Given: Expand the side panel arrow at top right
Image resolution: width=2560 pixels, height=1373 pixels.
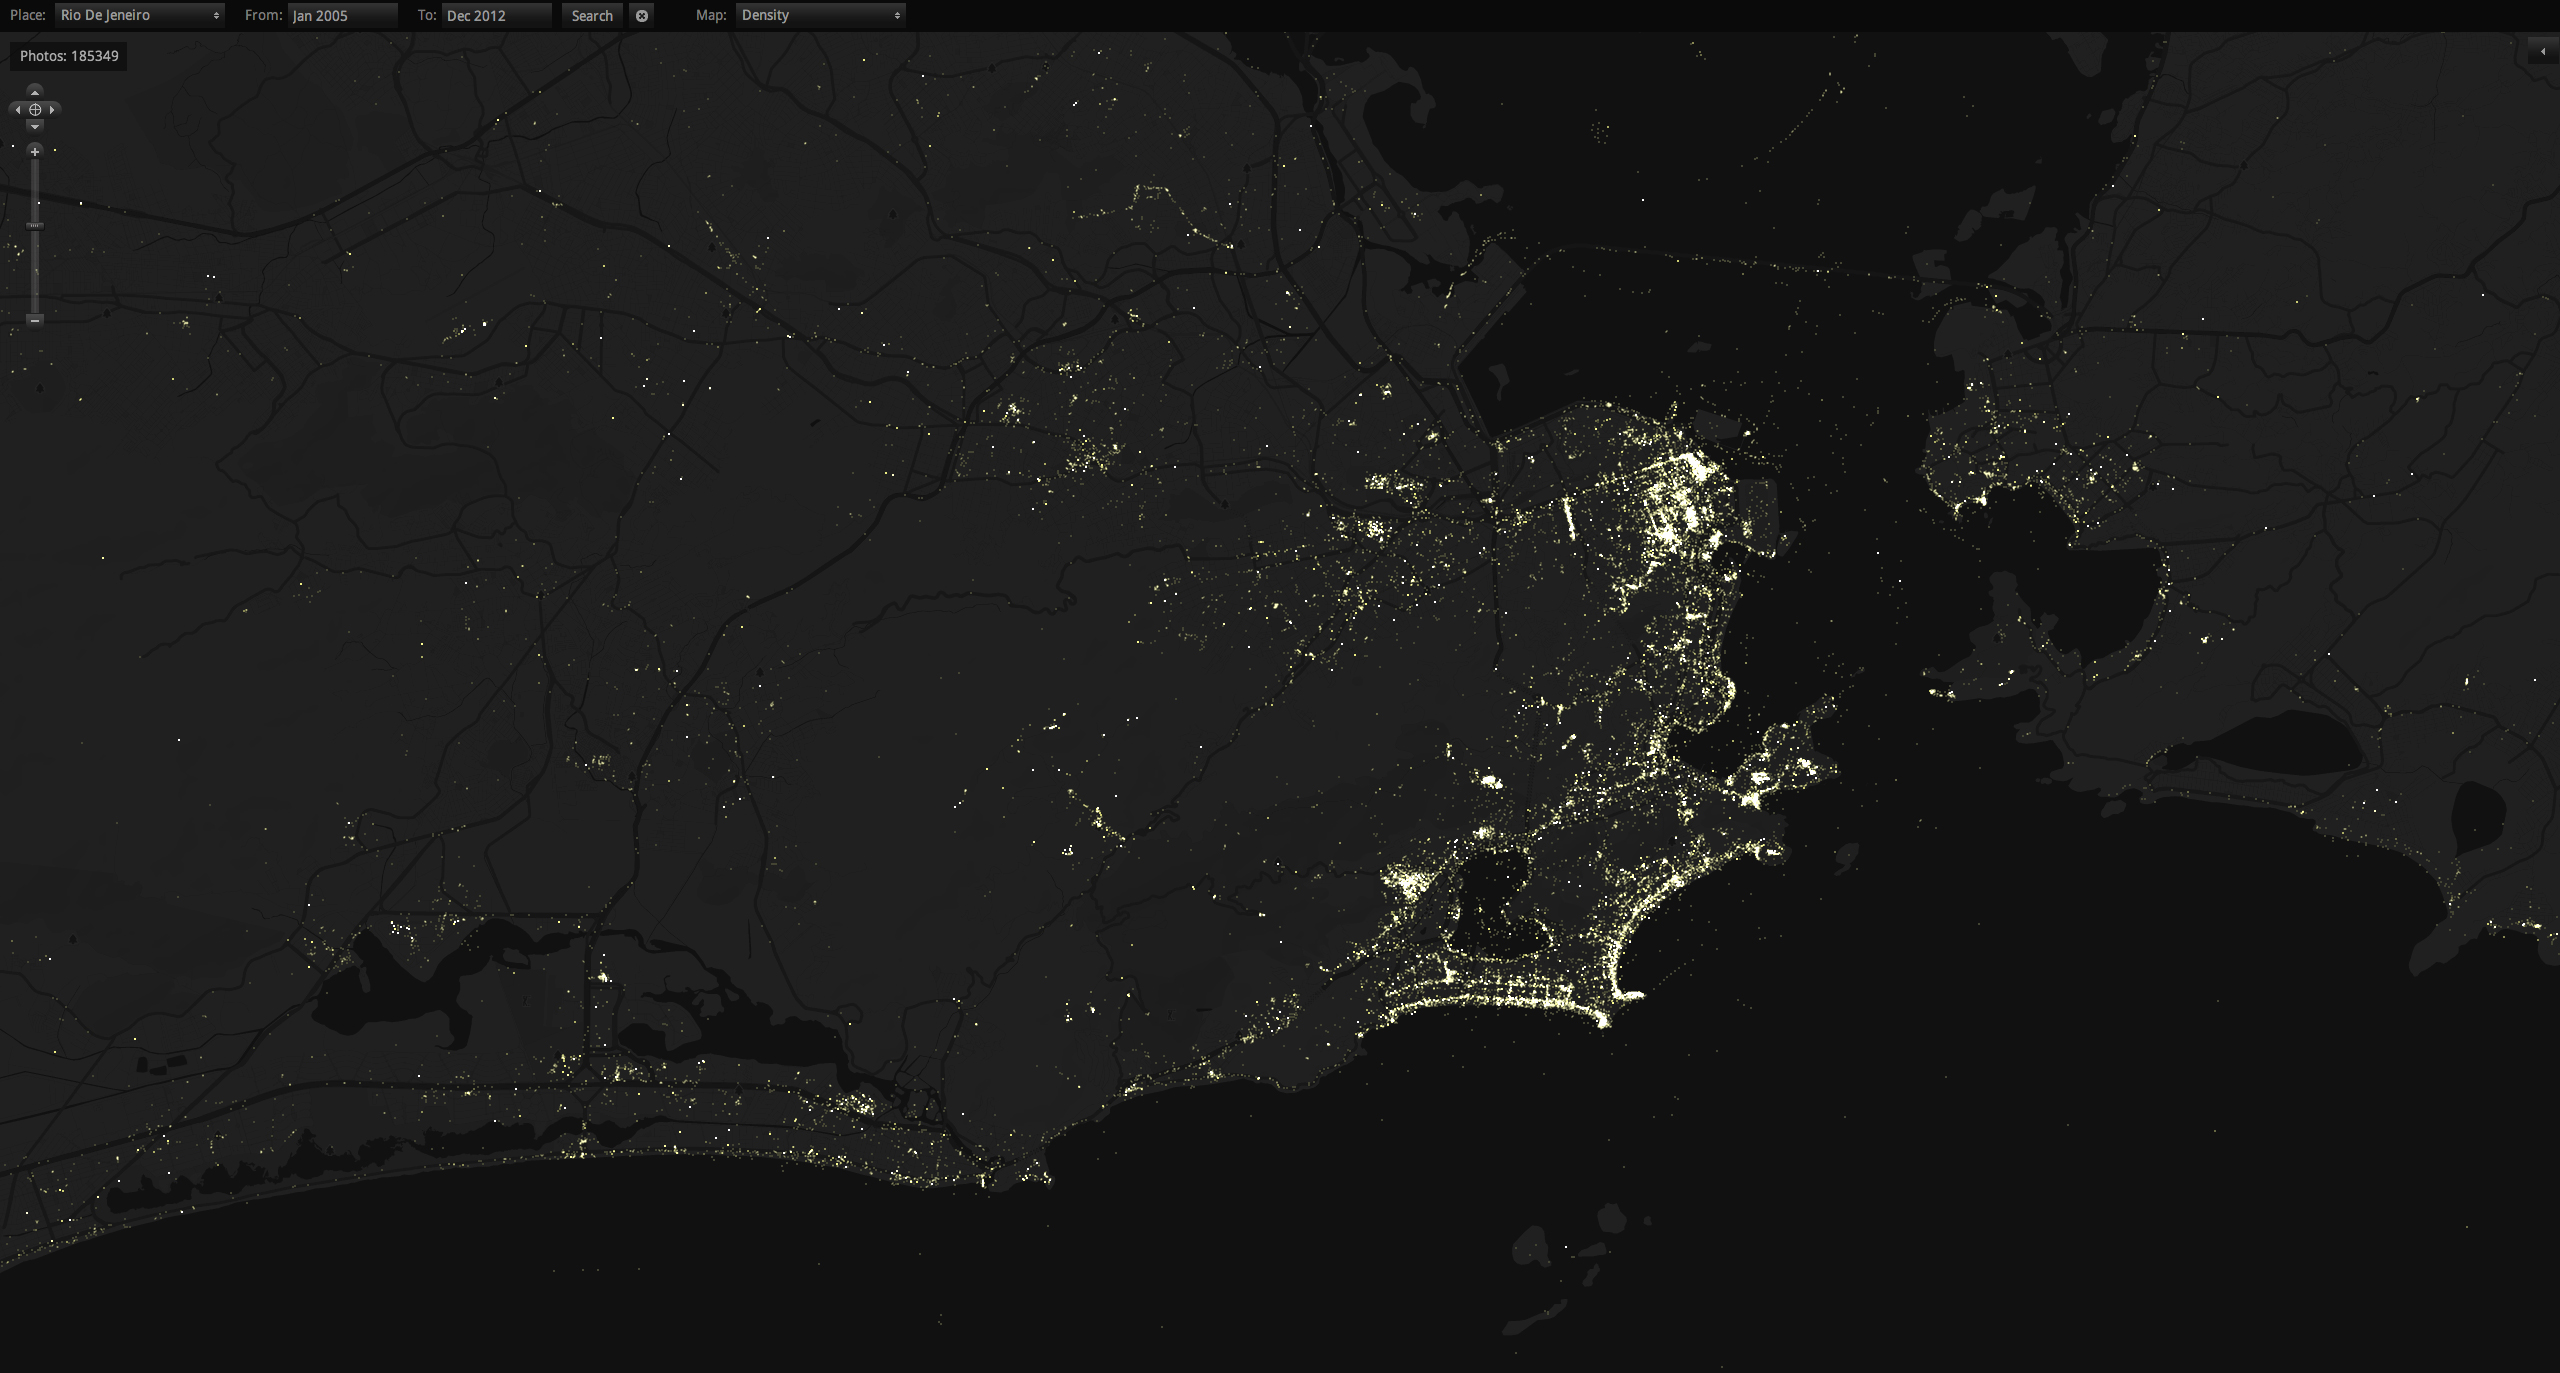Looking at the screenshot, I should coord(2542,51).
